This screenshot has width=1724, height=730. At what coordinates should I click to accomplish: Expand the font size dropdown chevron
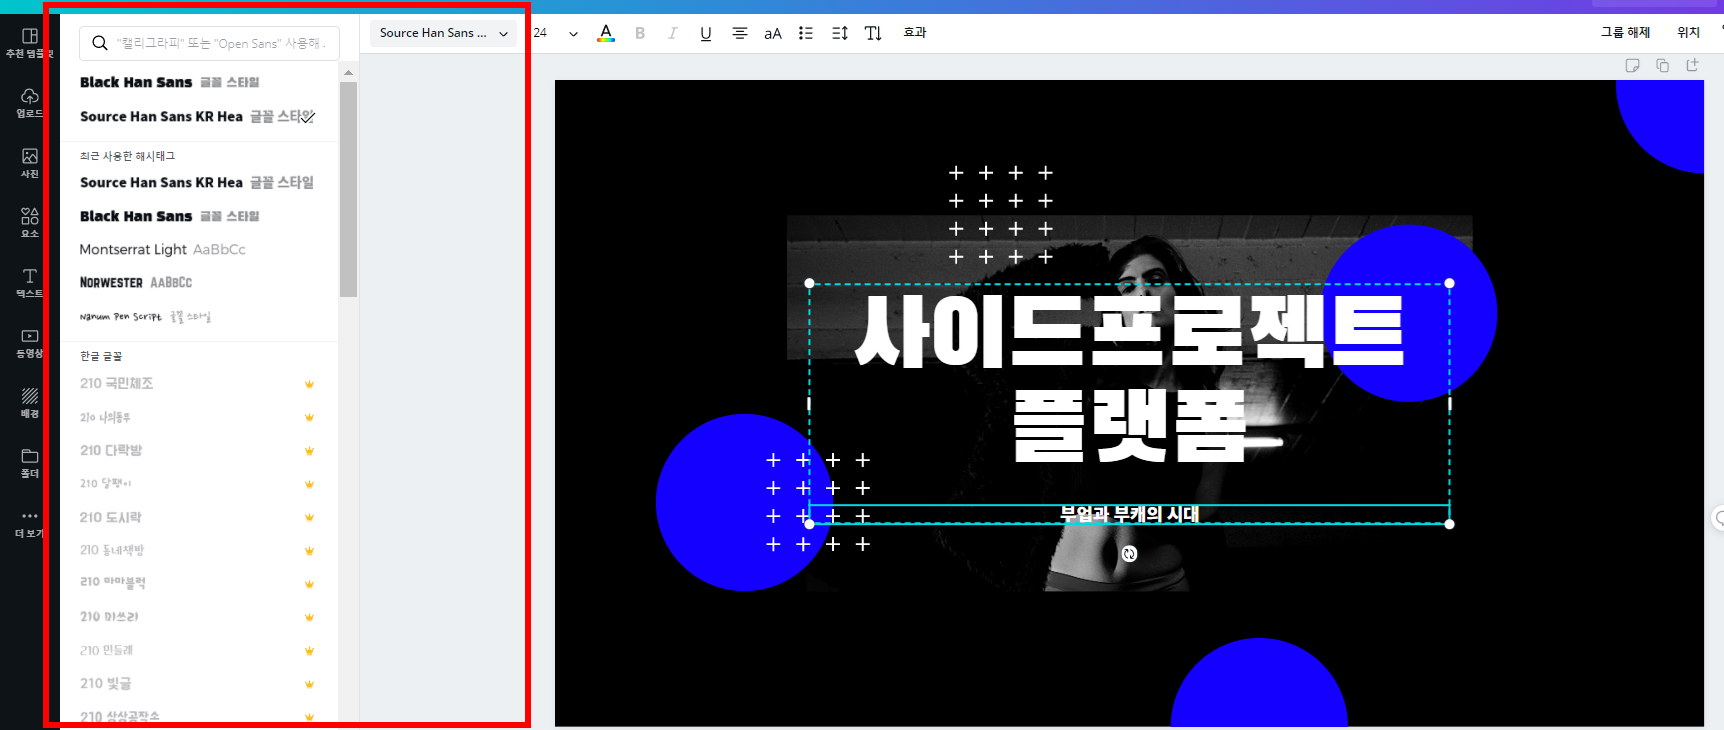pyautogui.click(x=573, y=33)
